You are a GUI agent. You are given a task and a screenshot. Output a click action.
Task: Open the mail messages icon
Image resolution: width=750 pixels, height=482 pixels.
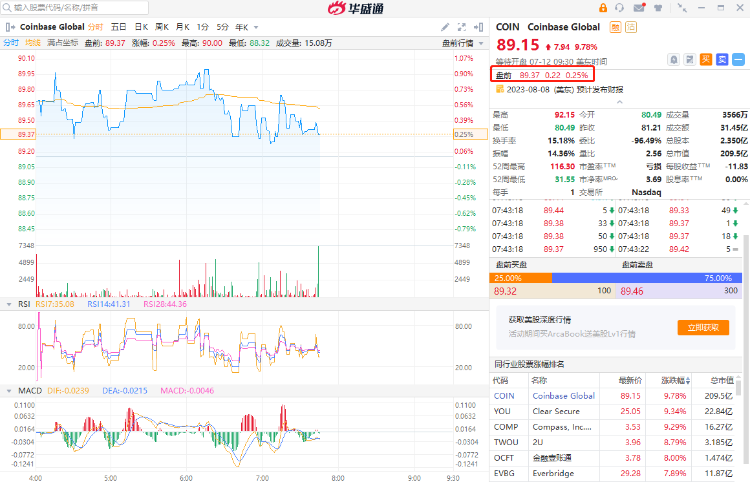point(640,8)
